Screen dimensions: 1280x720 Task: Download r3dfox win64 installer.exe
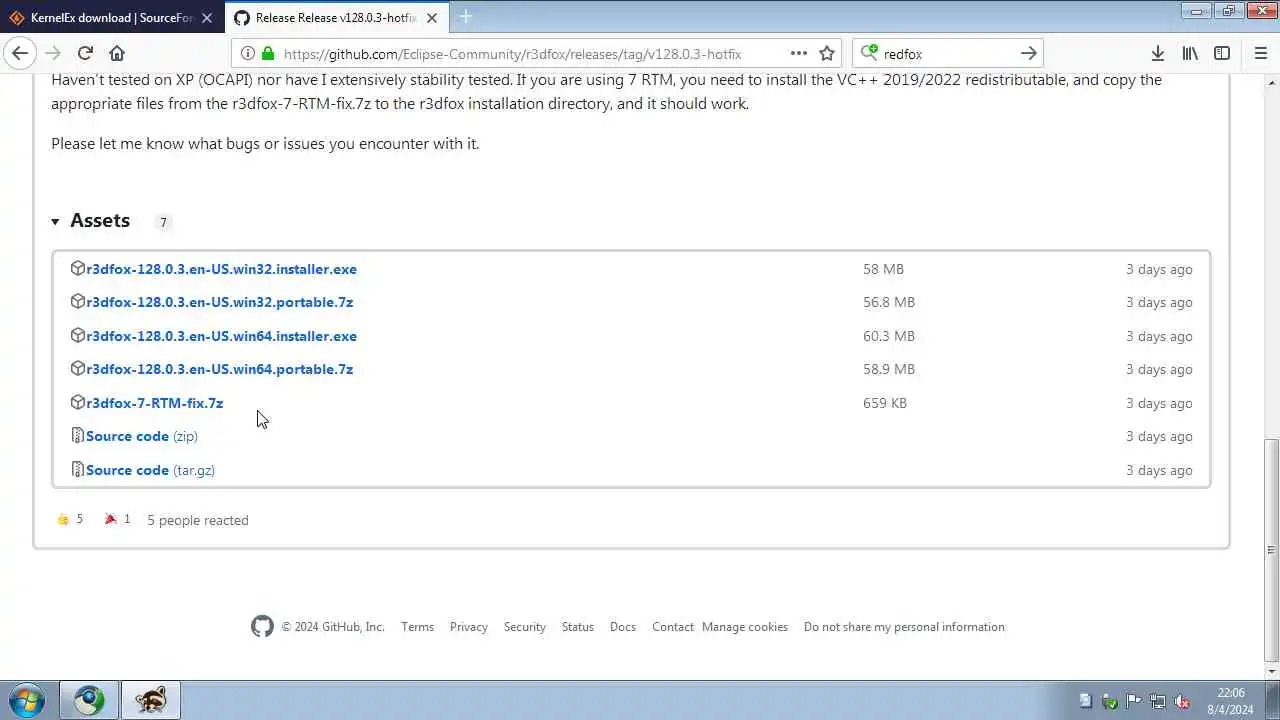click(221, 336)
